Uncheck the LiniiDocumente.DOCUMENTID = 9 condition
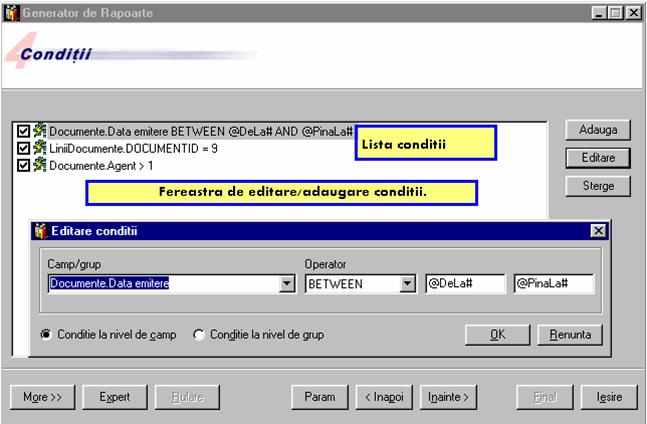The height and width of the screenshot is (424, 647). click(24, 148)
